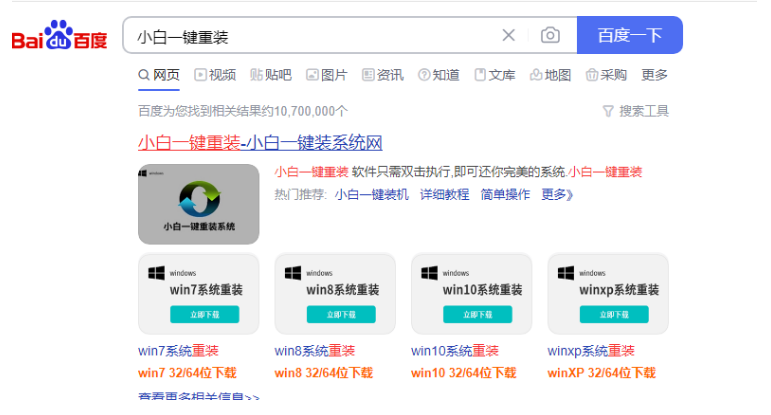
Task: Click 更多》 next to hot recommendations
Action: (x=557, y=195)
